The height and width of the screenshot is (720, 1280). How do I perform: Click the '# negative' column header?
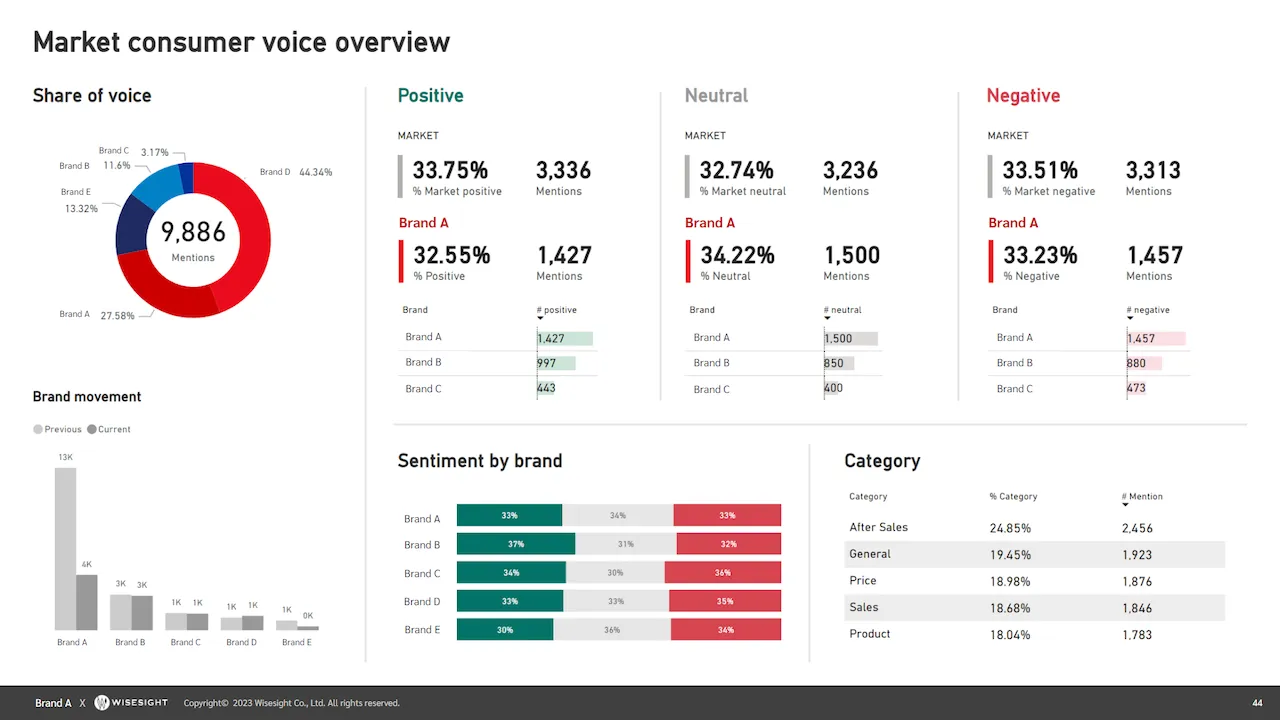tap(1148, 310)
